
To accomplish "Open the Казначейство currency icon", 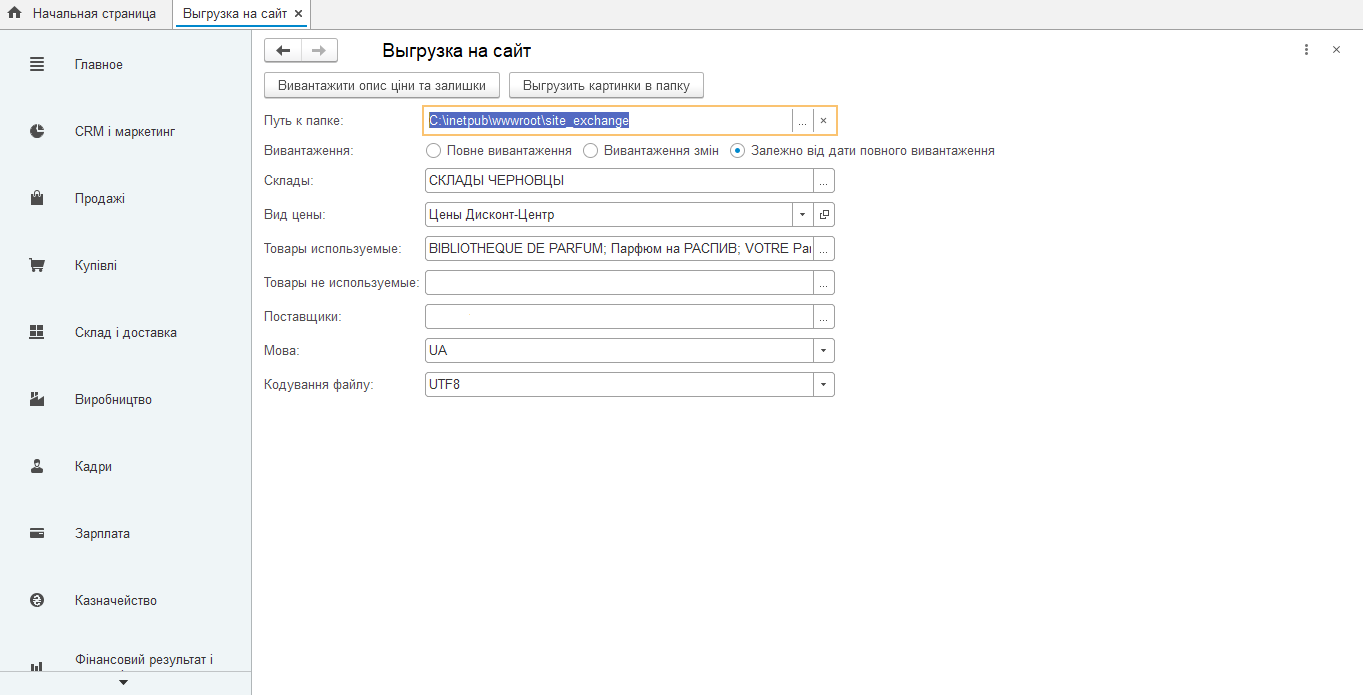I will (37, 601).
